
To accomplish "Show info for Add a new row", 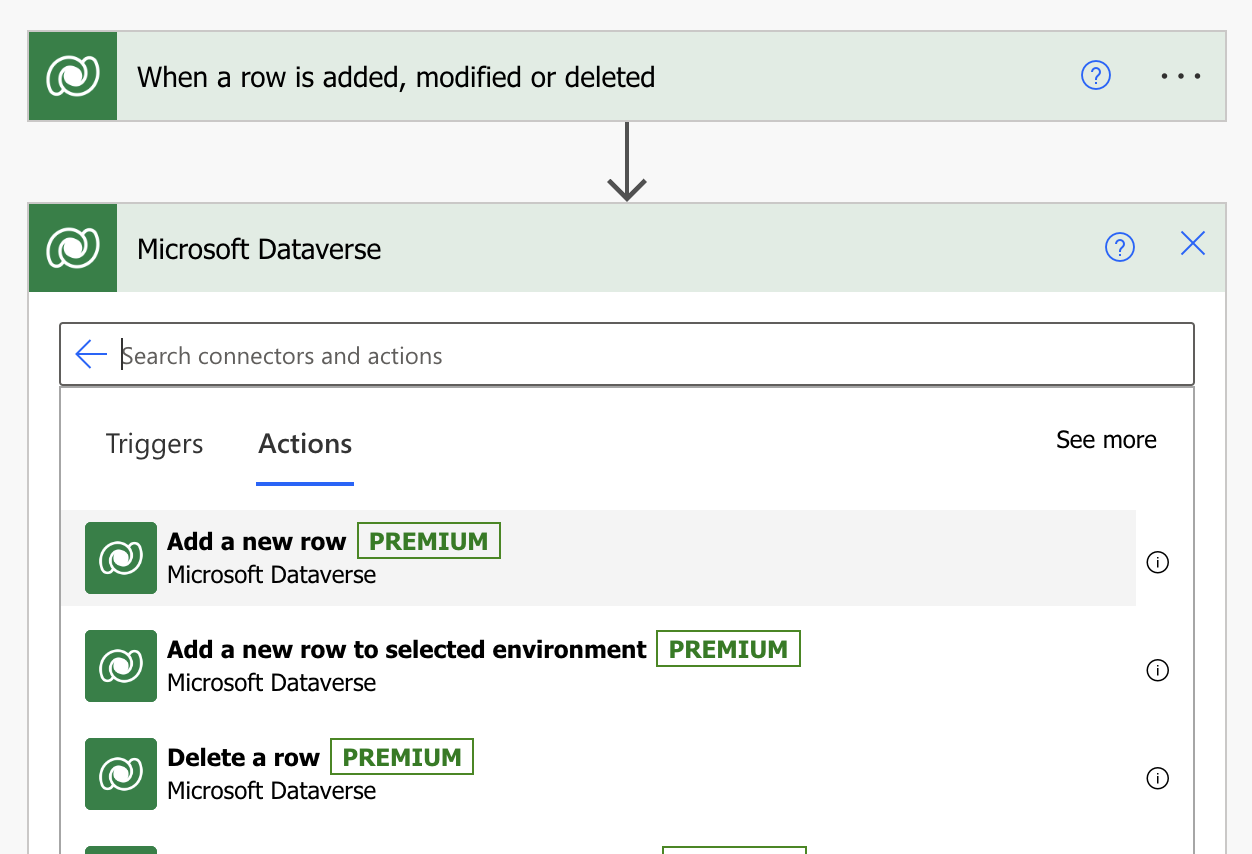I will (1157, 562).
